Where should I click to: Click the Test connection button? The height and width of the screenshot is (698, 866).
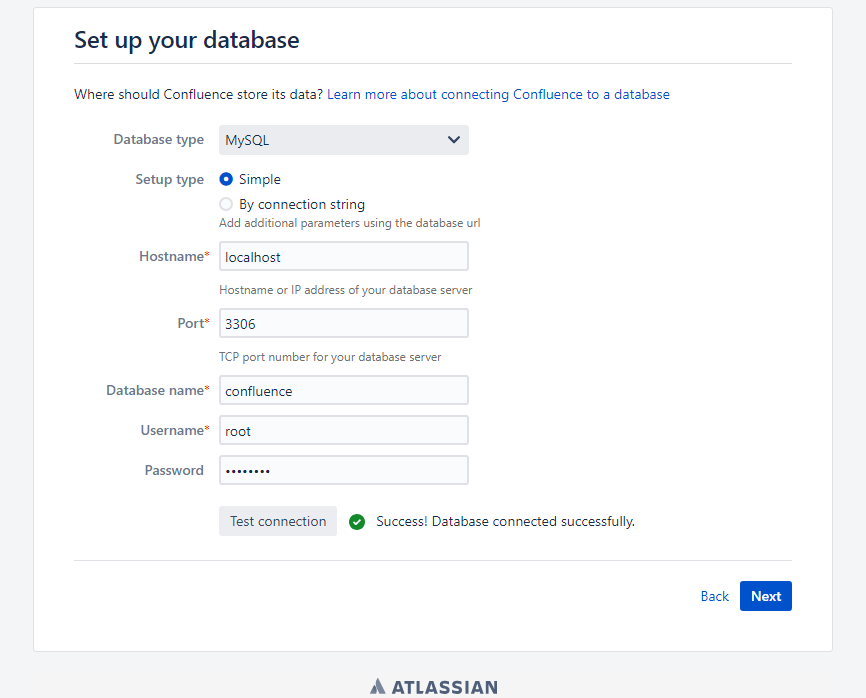[278, 521]
